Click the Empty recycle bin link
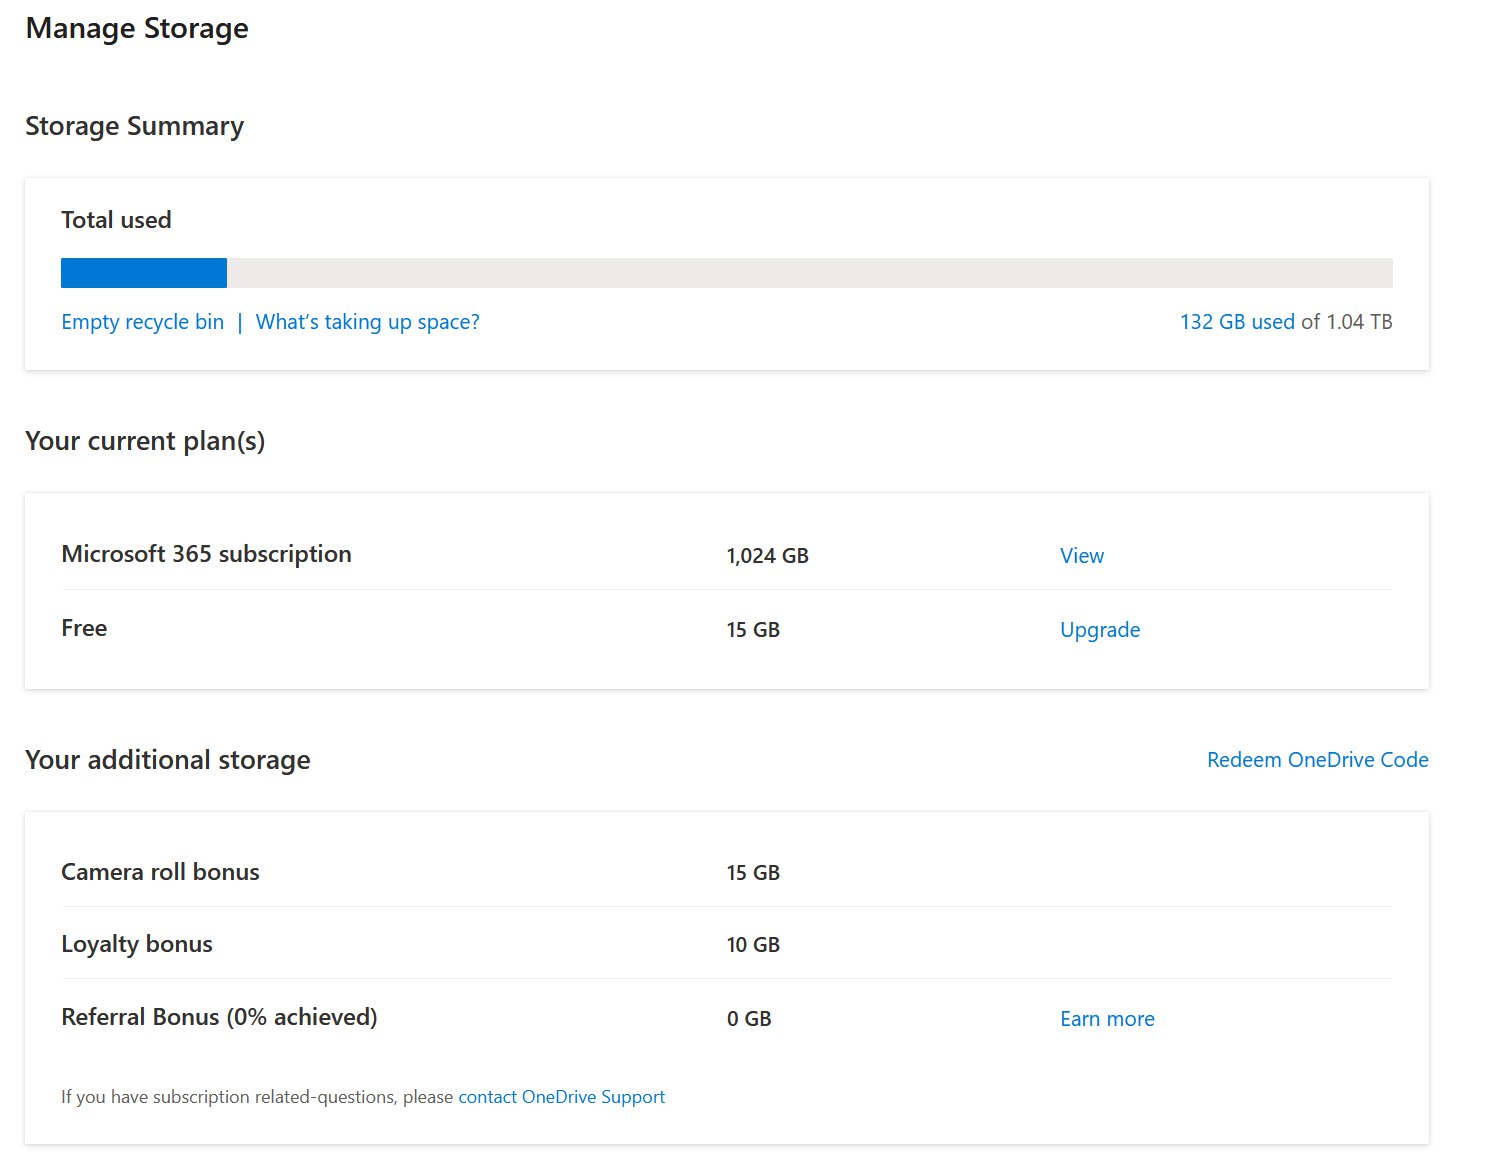 [x=142, y=322]
